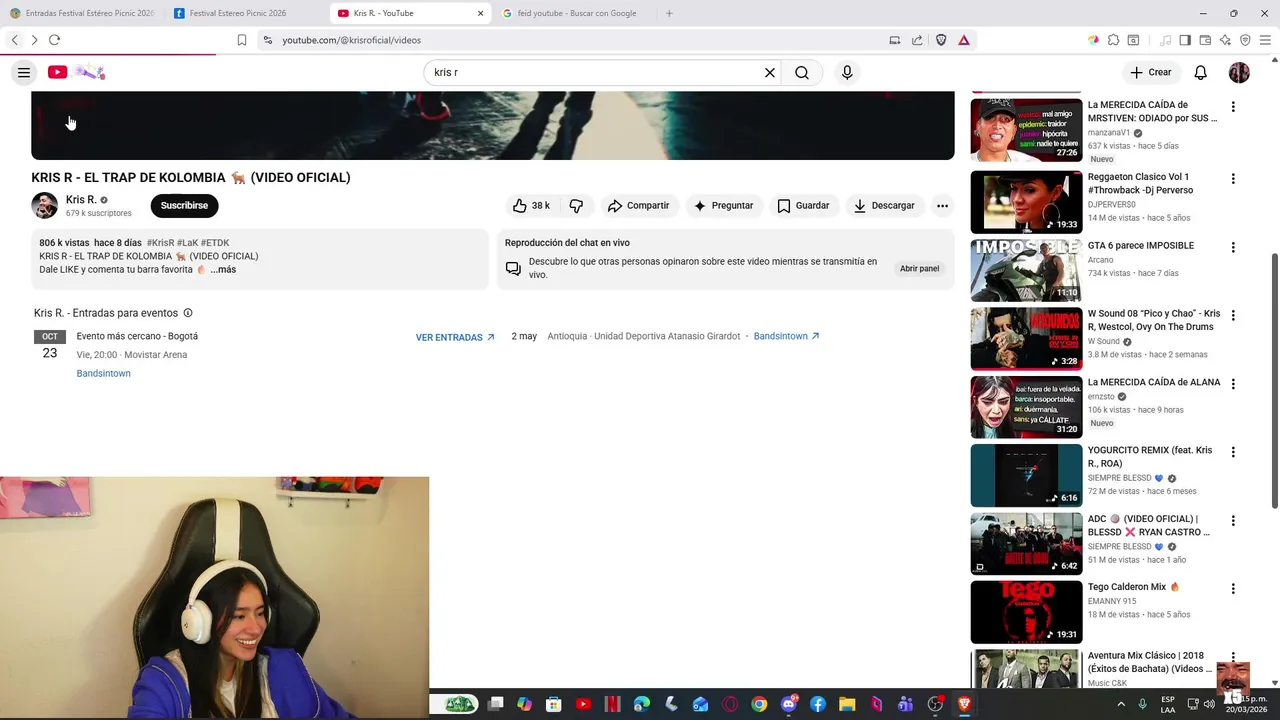1280x720 pixels.
Task: Open options for GTA 6 parece IMPOSIBLE
Action: tap(1233, 247)
